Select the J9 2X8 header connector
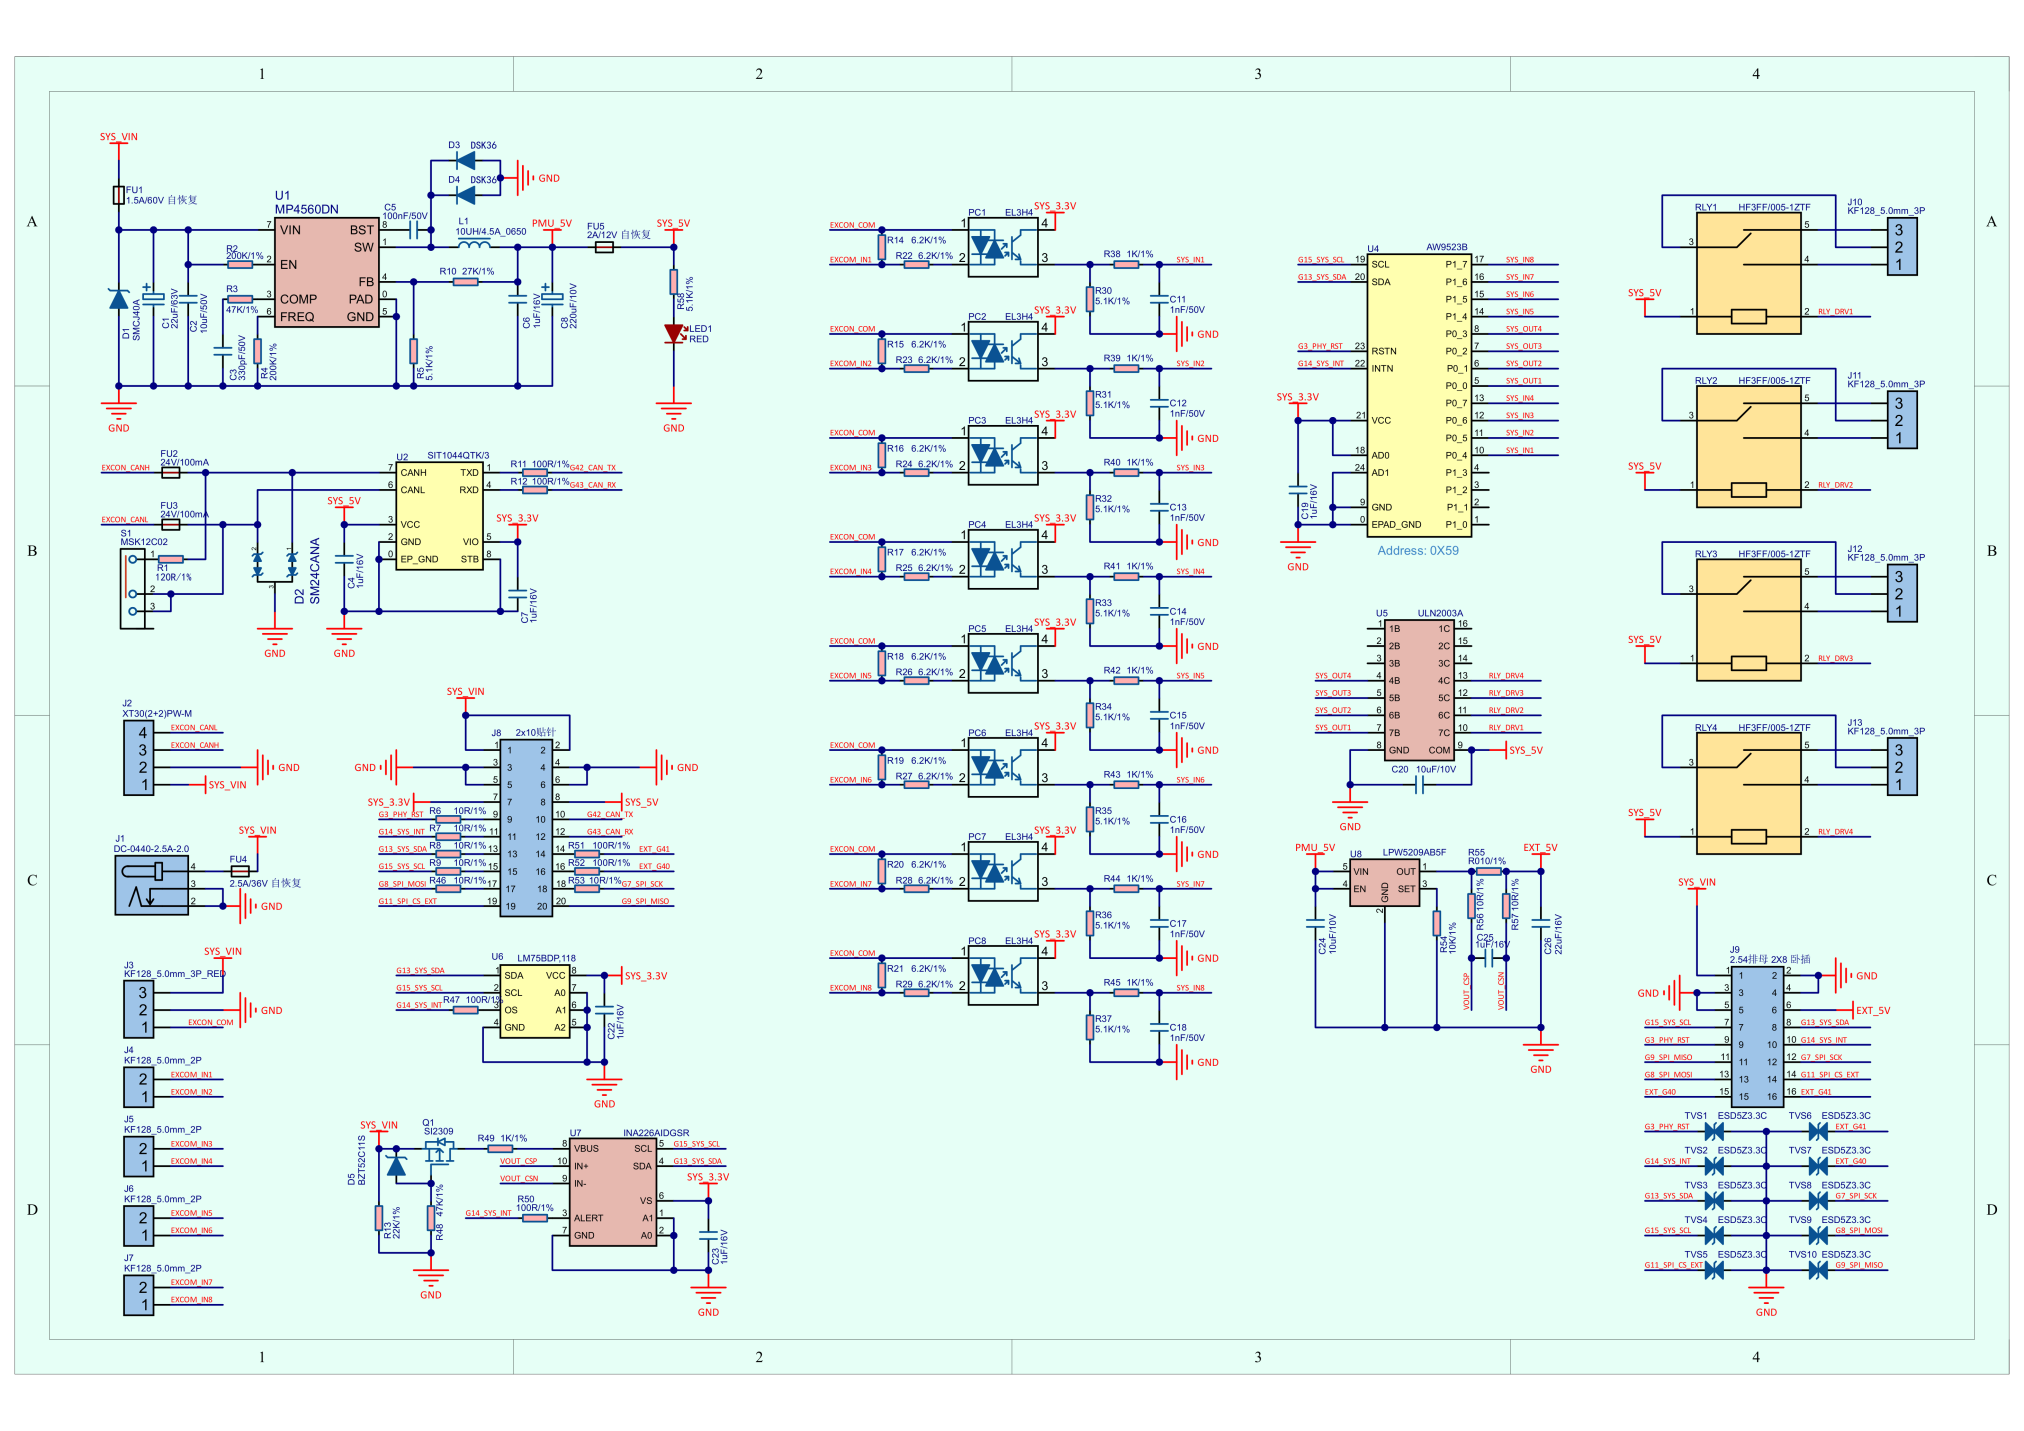 point(1757,1036)
